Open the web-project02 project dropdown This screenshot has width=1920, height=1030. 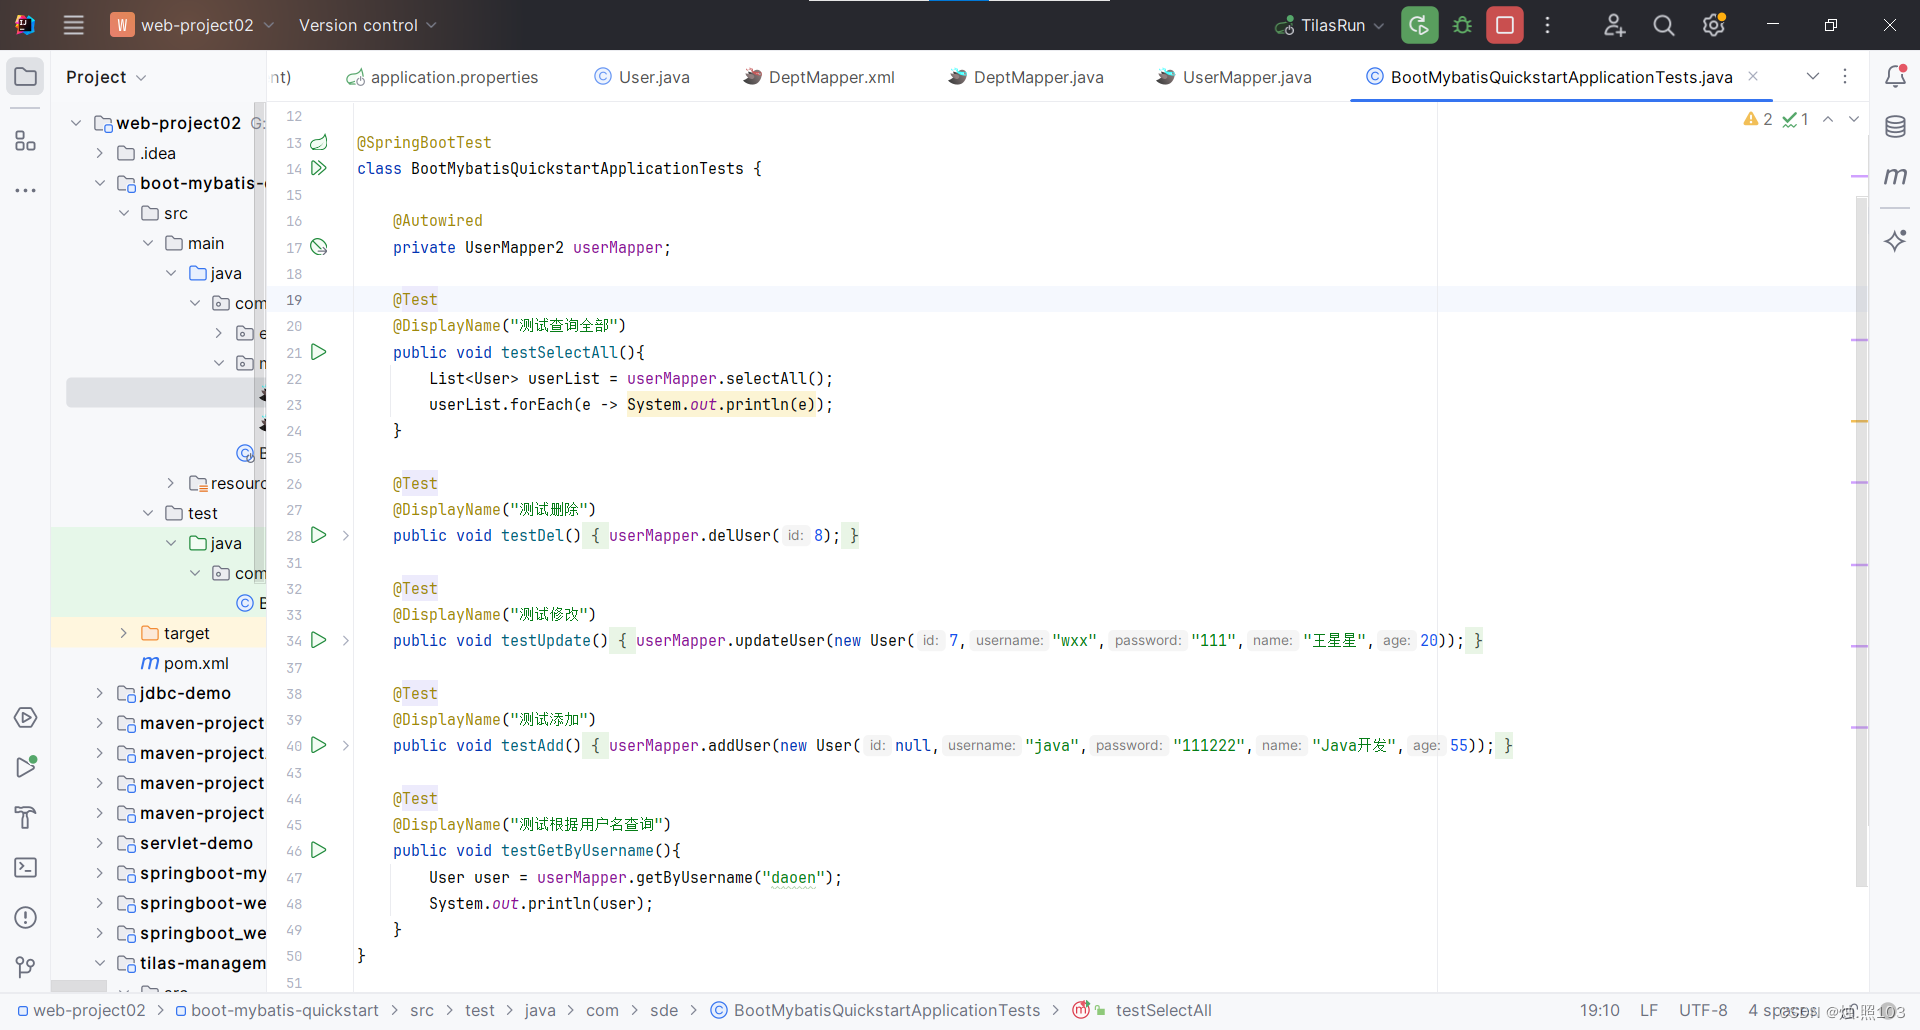coord(192,25)
